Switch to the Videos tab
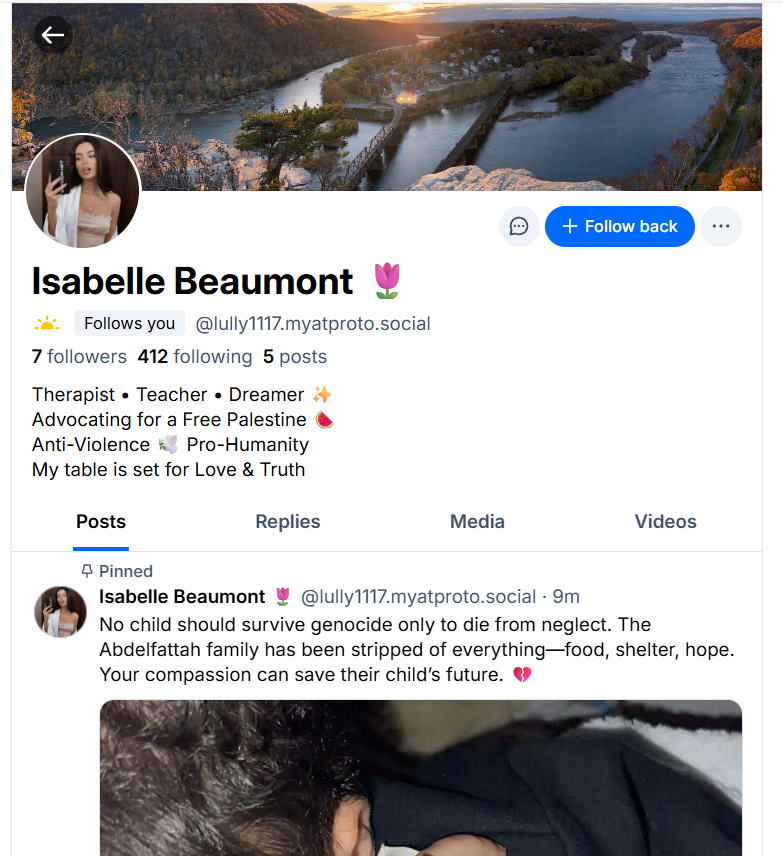The height and width of the screenshot is (856, 783). pos(666,522)
